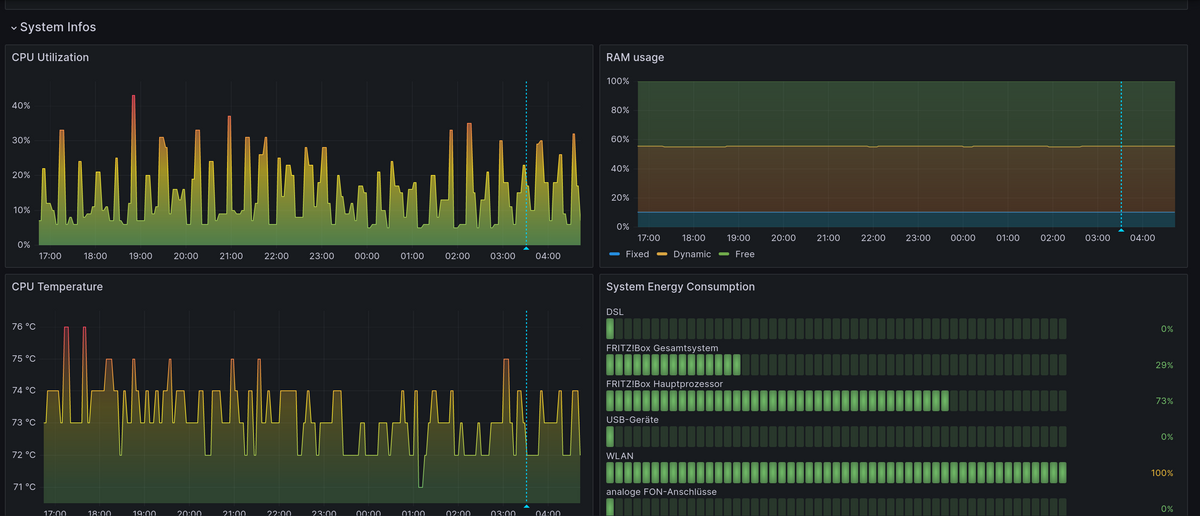Click the 40% axis label in CPU Utilization
1200x516 pixels.
click(21, 106)
